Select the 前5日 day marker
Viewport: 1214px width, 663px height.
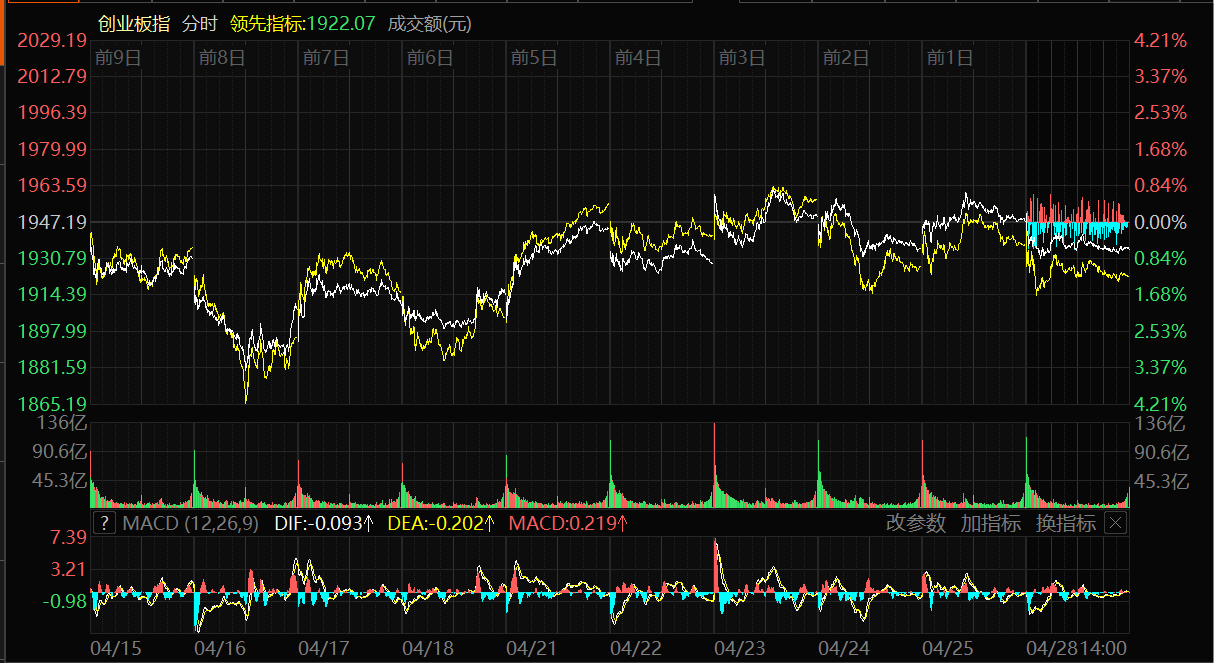(x=534, y=58)
